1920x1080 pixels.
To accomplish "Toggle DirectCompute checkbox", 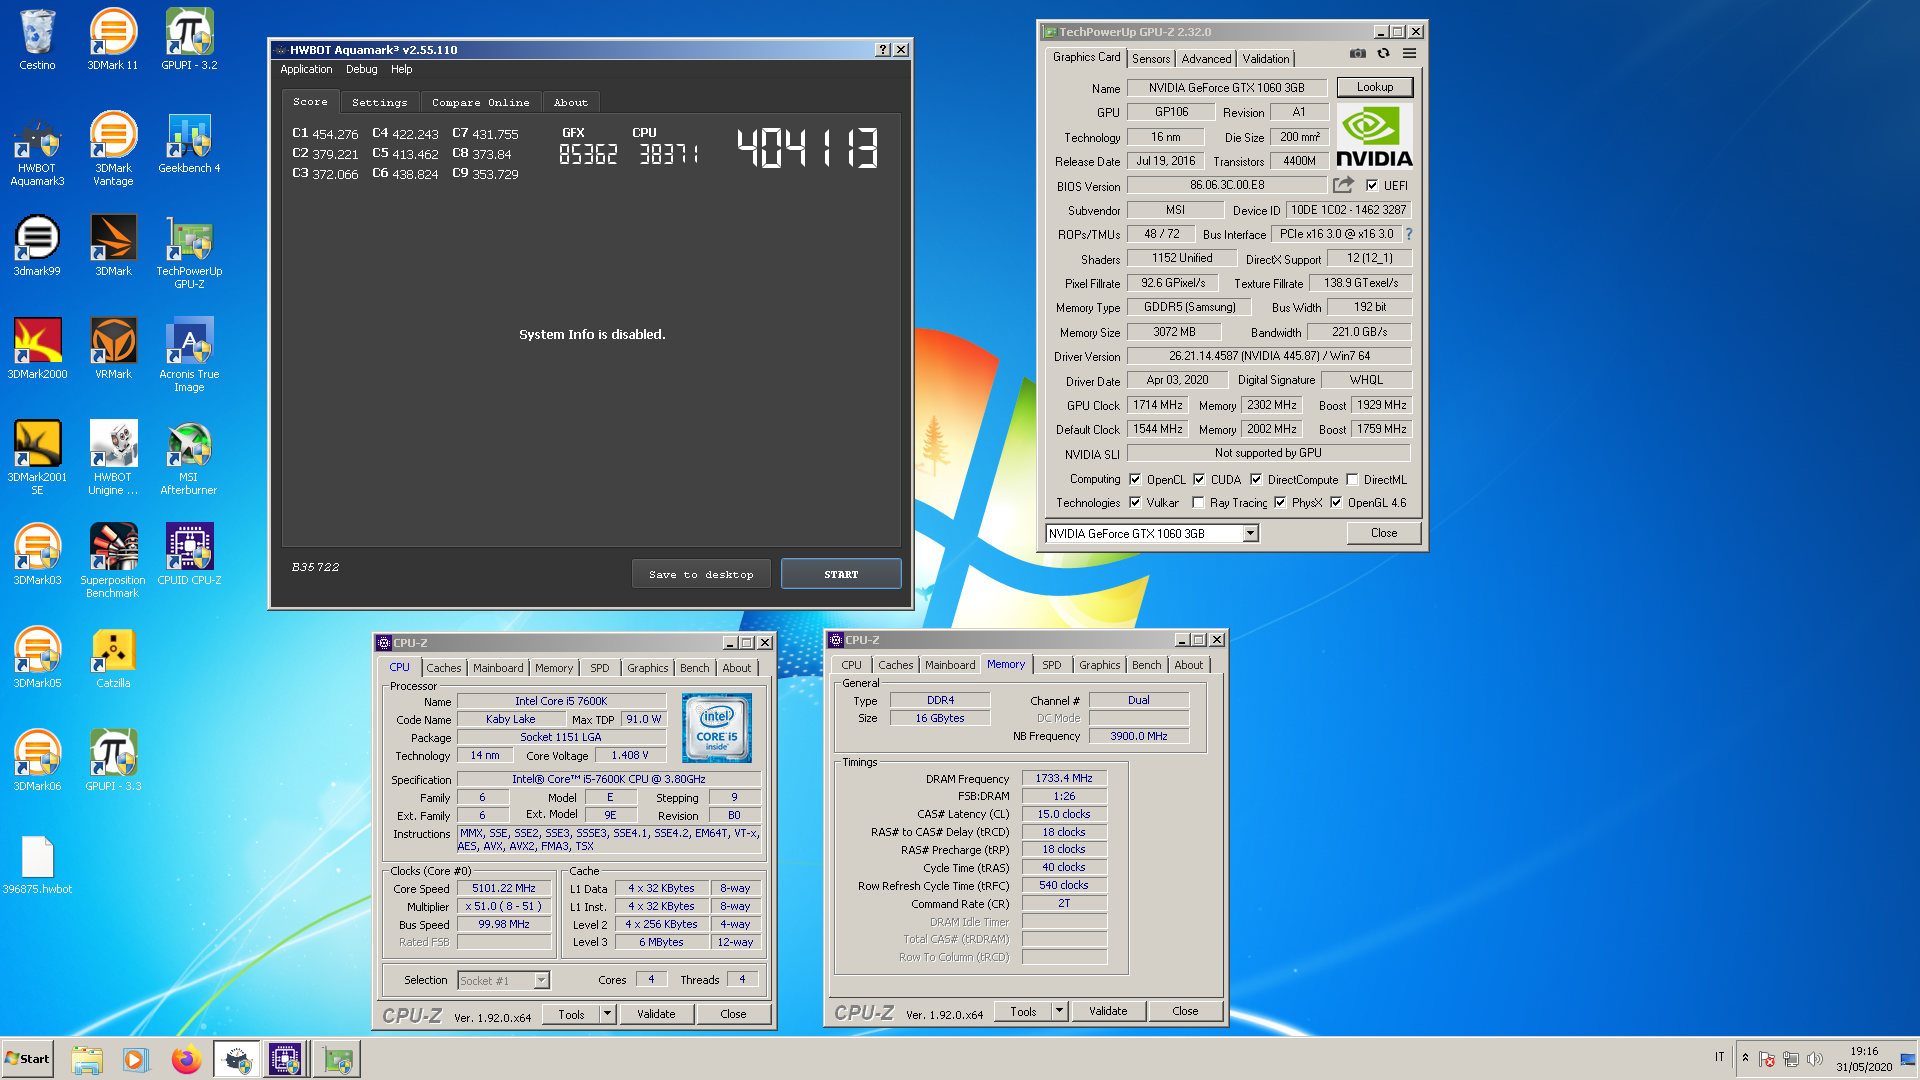I will [x=1256, y=479].
